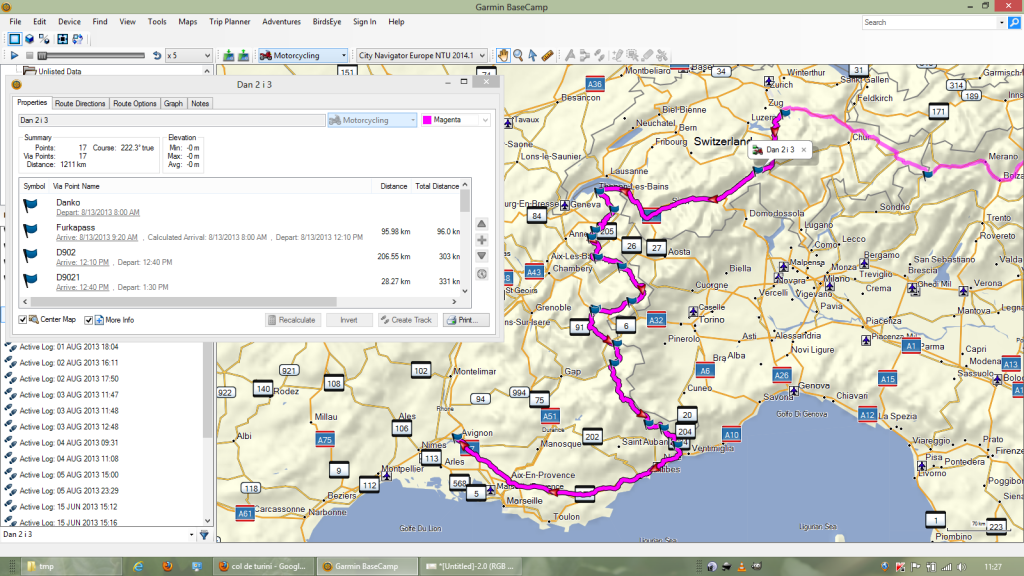Click the Recalculate button
The image size is (1024, 576).
pyautogui.click(x=292, y=320)
